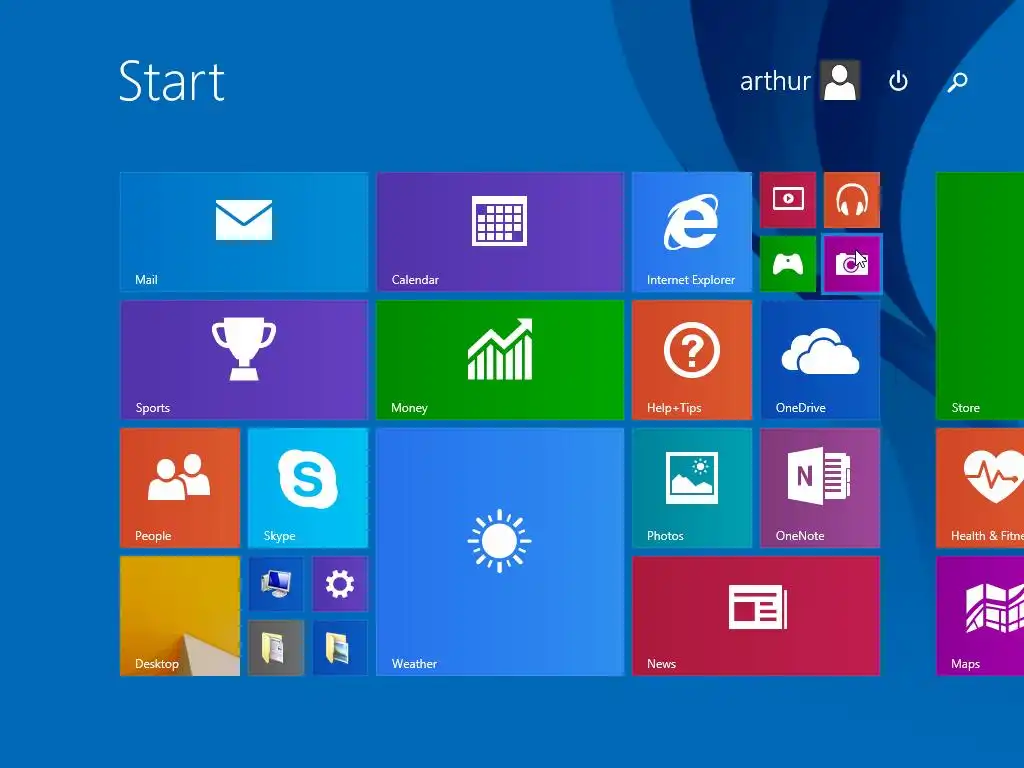The height and width of the screenshot is (768, 1024).
Task: Open the Money tile
Action: tap(500, 360)
